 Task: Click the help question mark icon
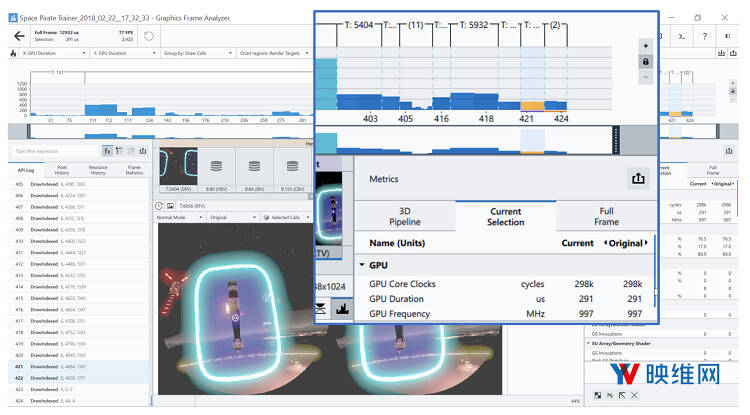coord(703,36)
